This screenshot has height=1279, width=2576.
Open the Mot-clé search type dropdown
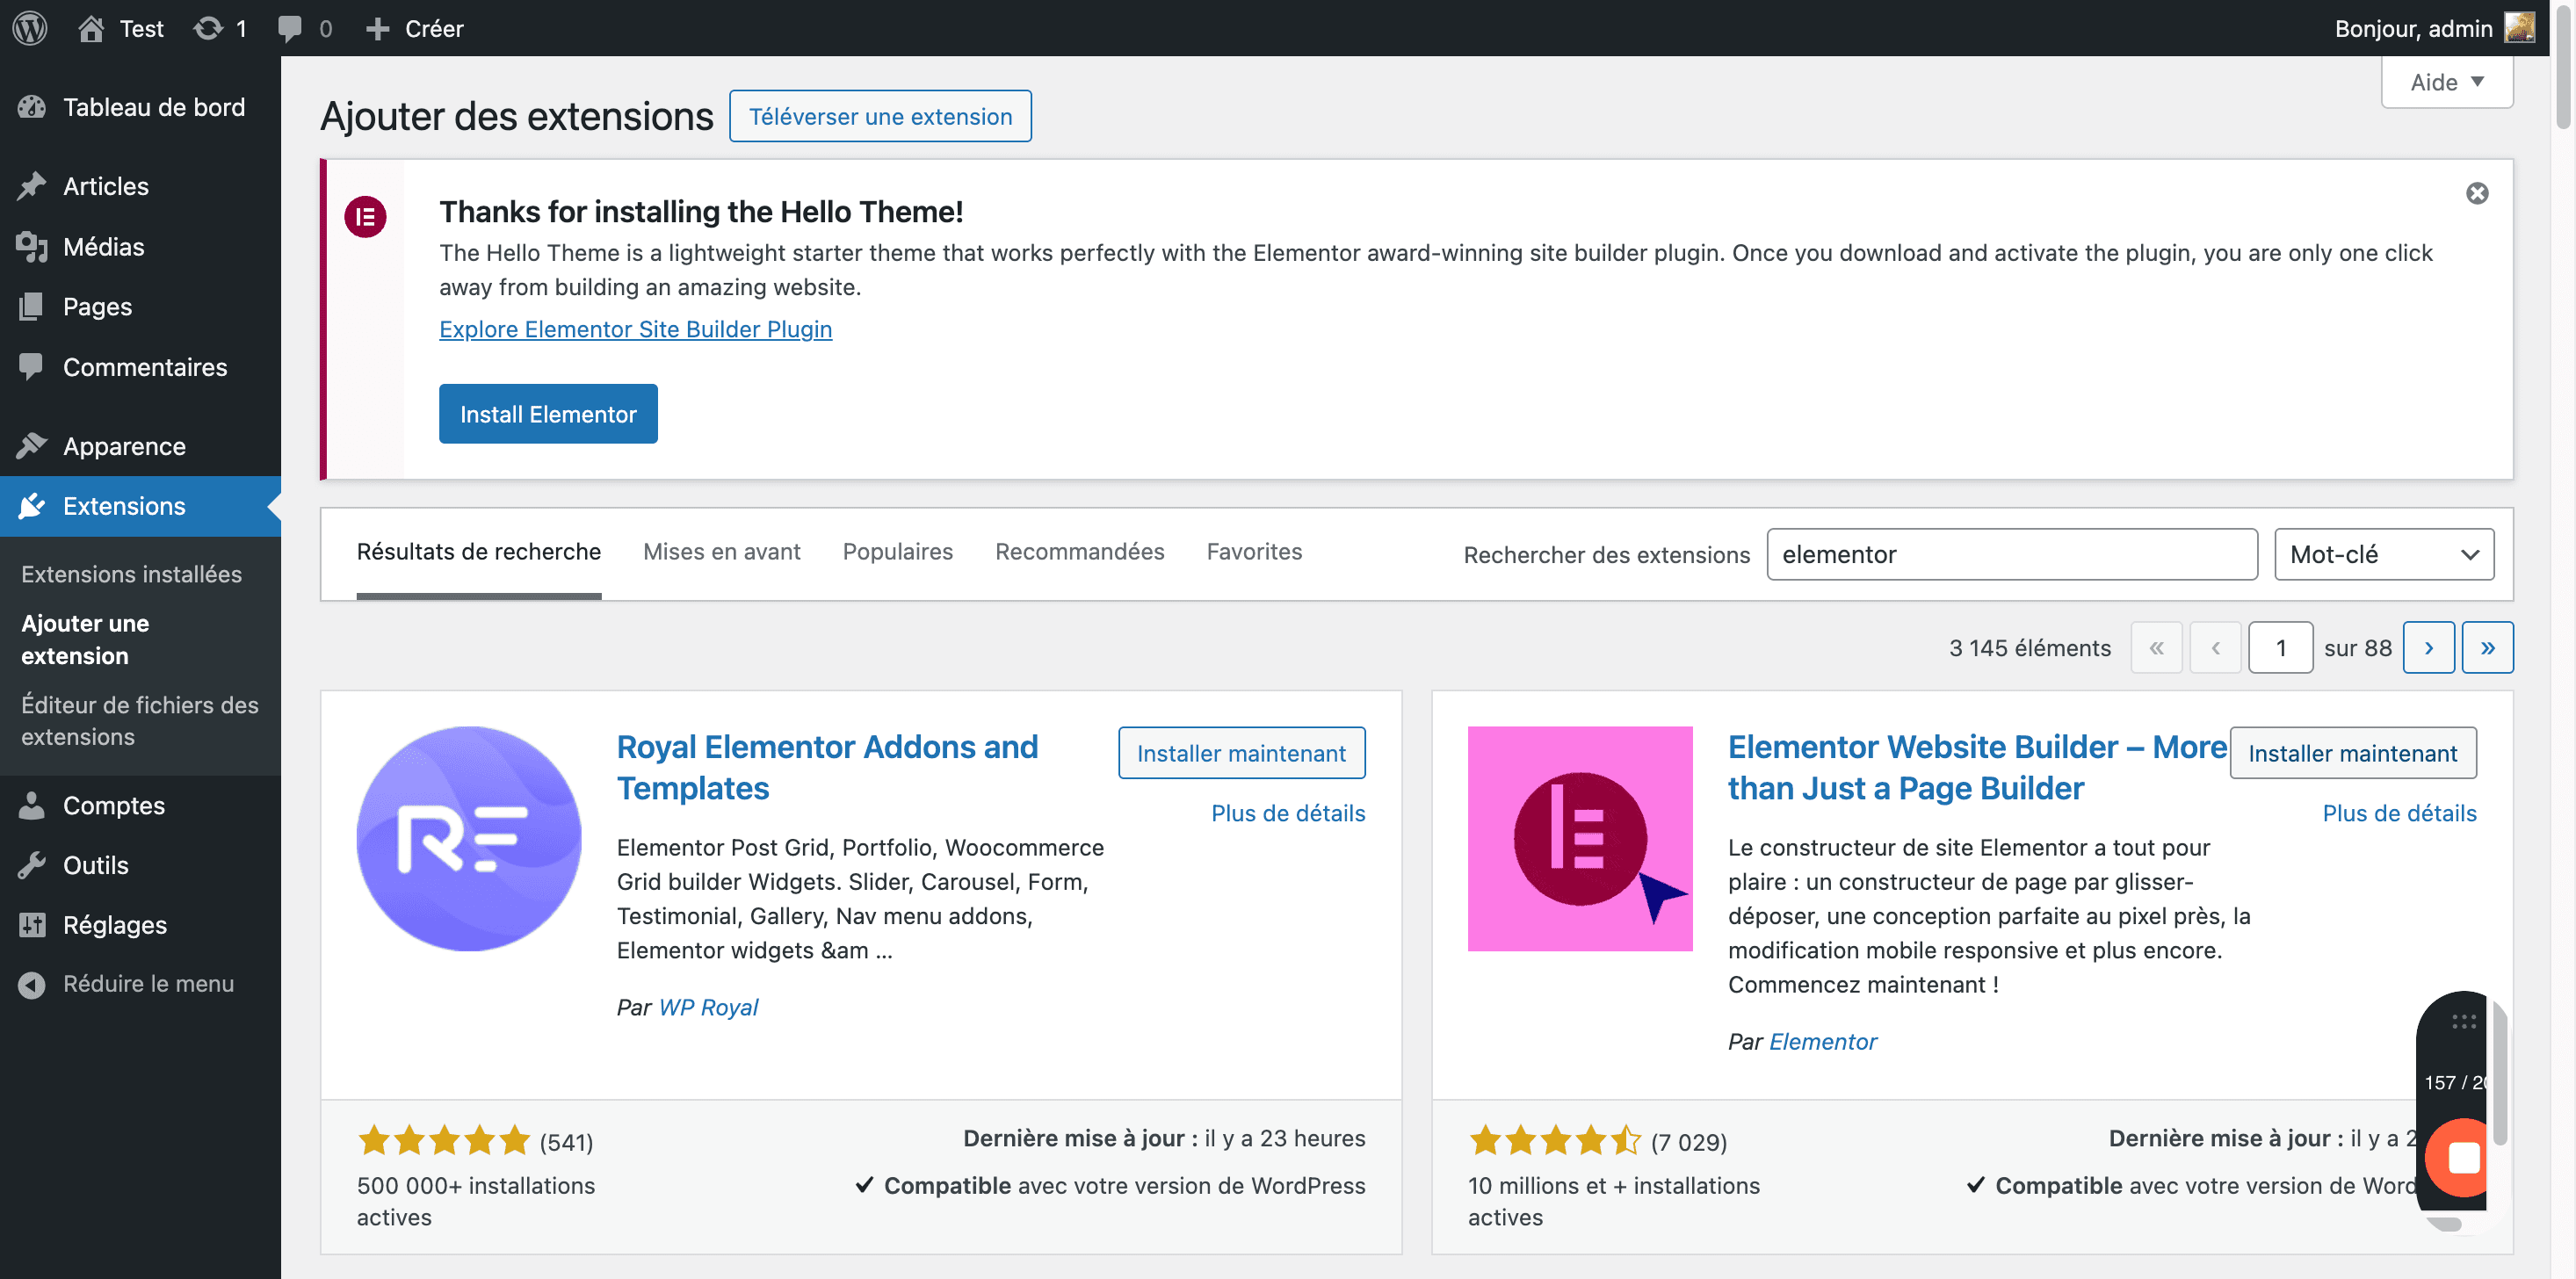(x=2384, y=554)
